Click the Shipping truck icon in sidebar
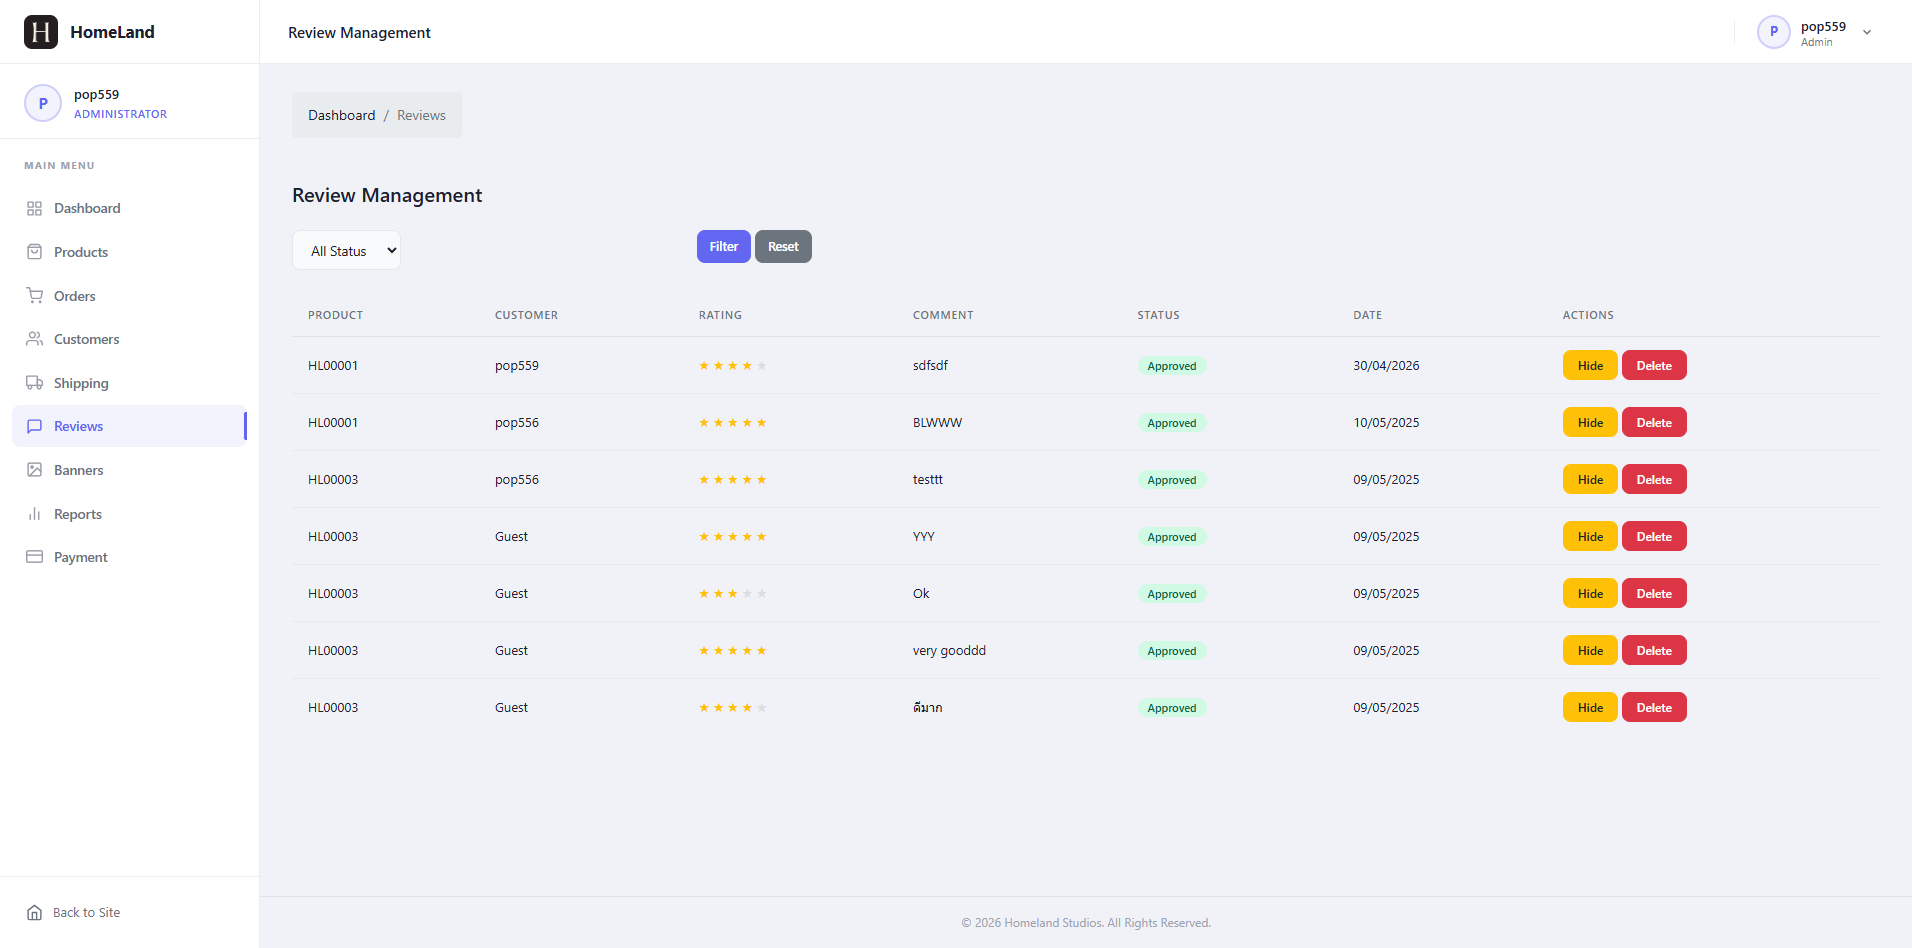The height and width of the screenshot is (948, 1912). click(34, 383)
